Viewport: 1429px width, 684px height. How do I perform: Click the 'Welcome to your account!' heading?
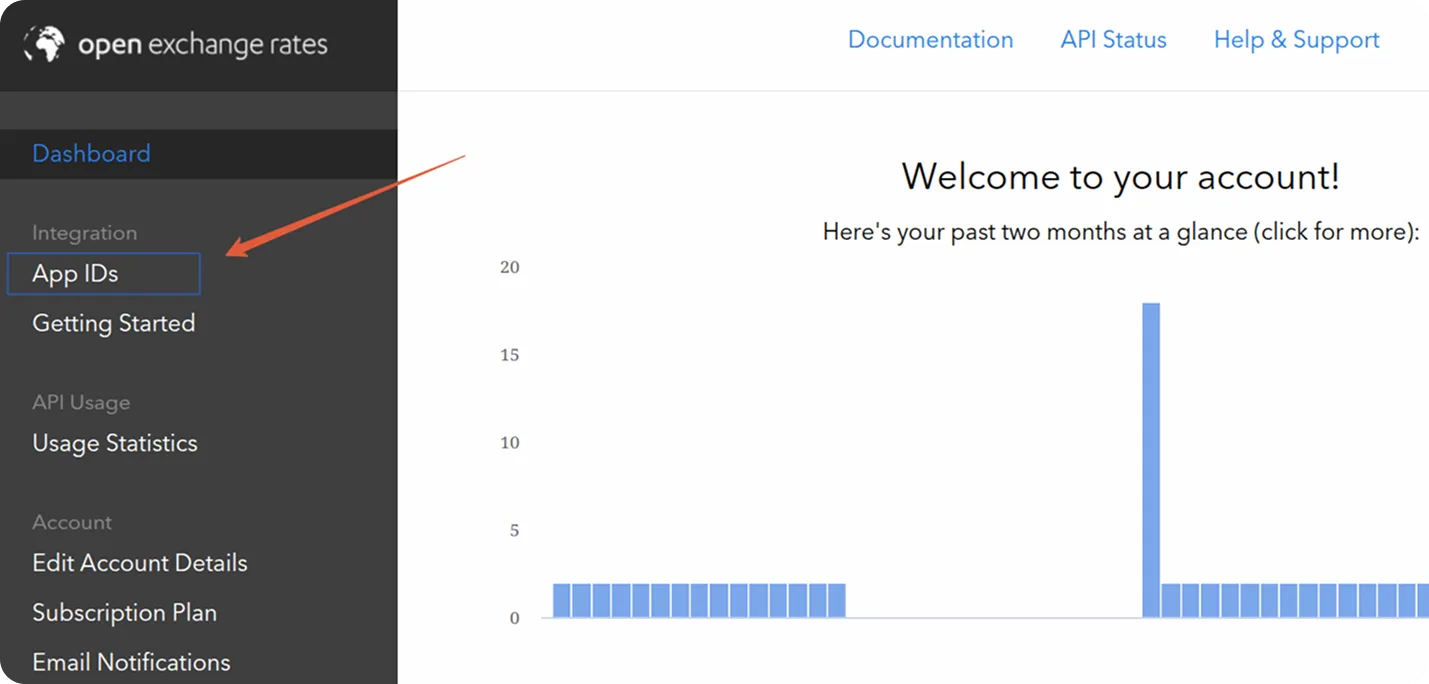[1120, 177]
